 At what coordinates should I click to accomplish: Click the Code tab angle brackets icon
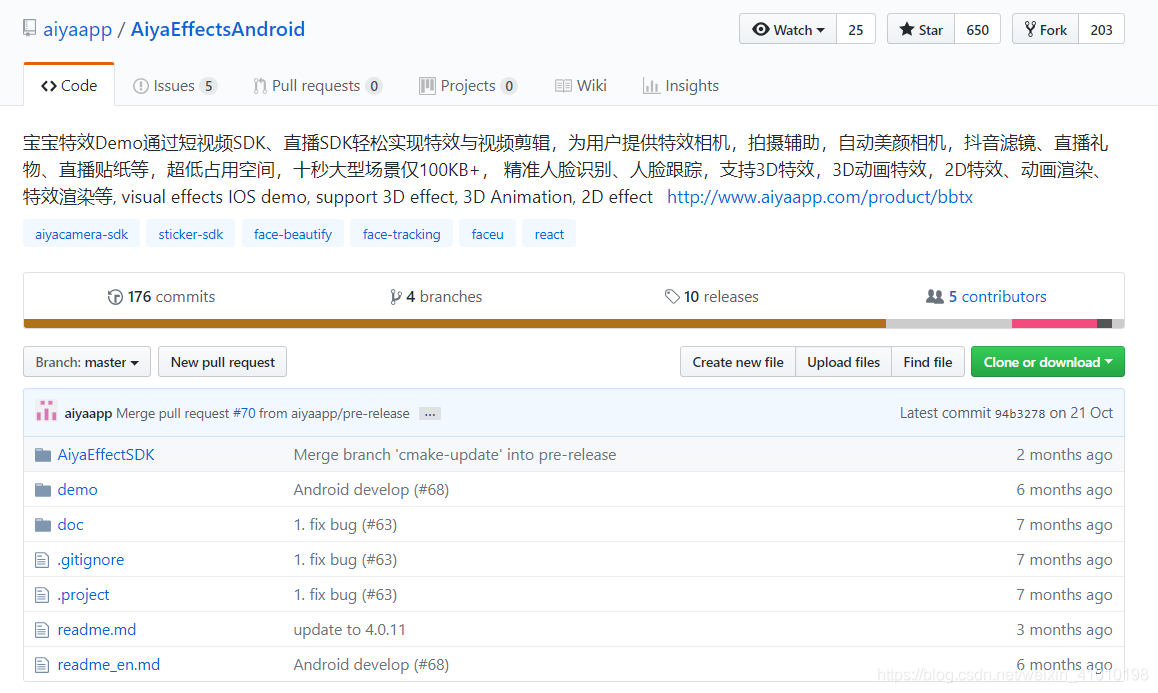[49, 86]
